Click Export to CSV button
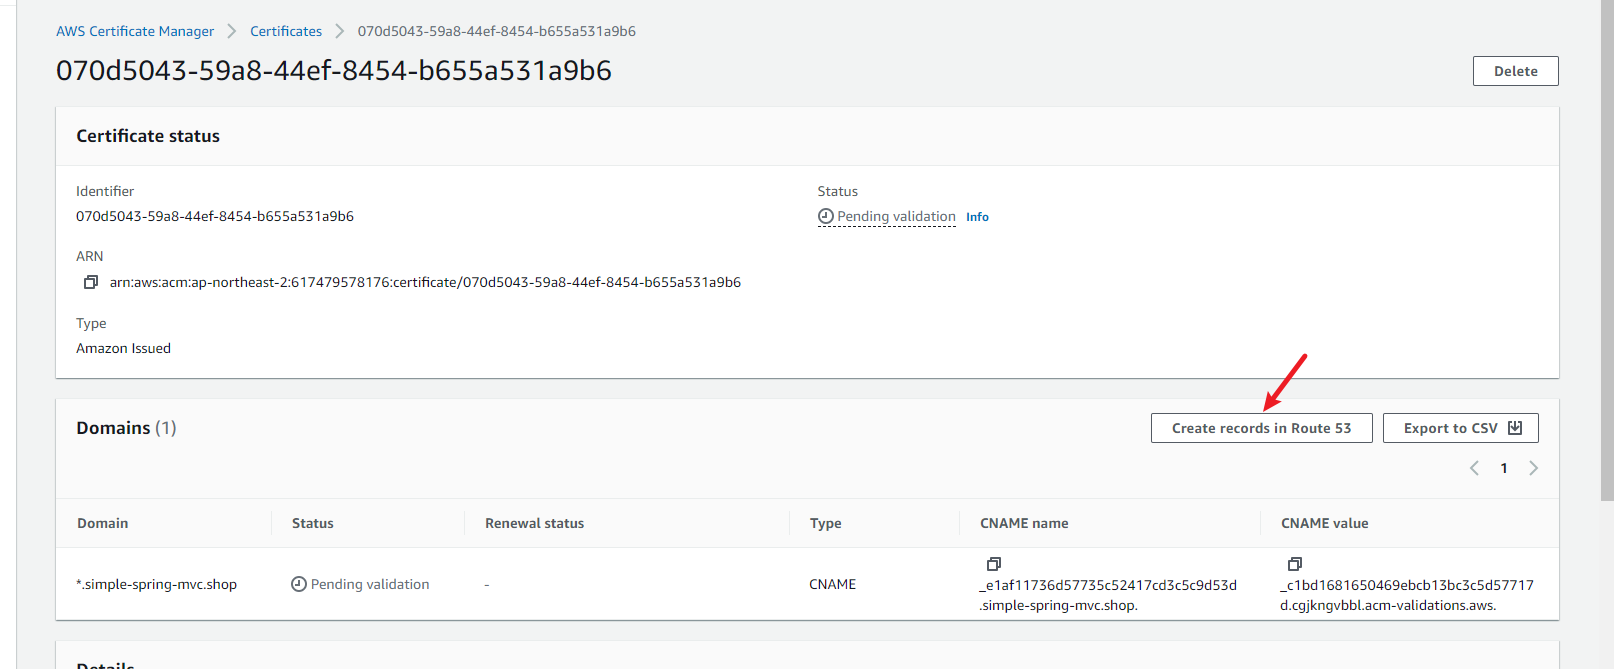The image size is (1614, 669). pos(1461,428)
